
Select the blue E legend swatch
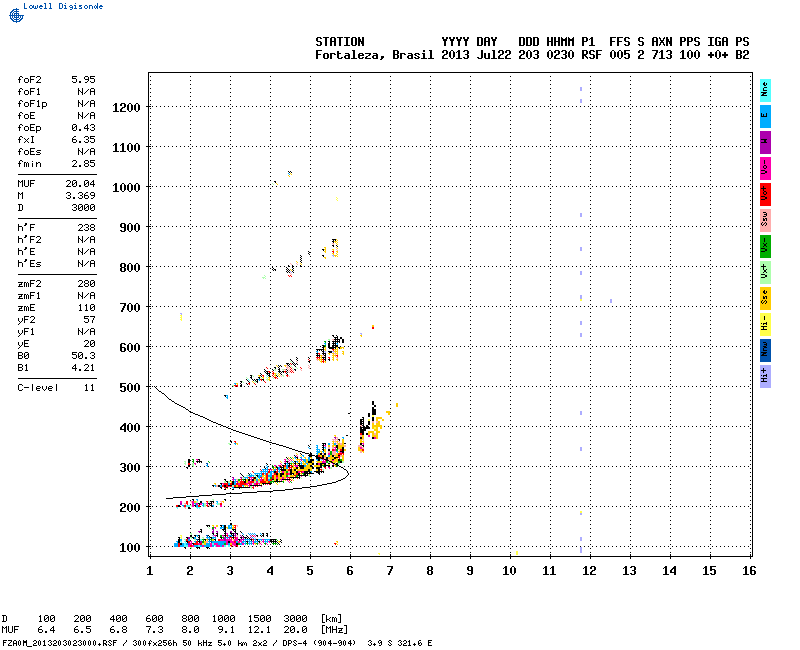point(765,116)
